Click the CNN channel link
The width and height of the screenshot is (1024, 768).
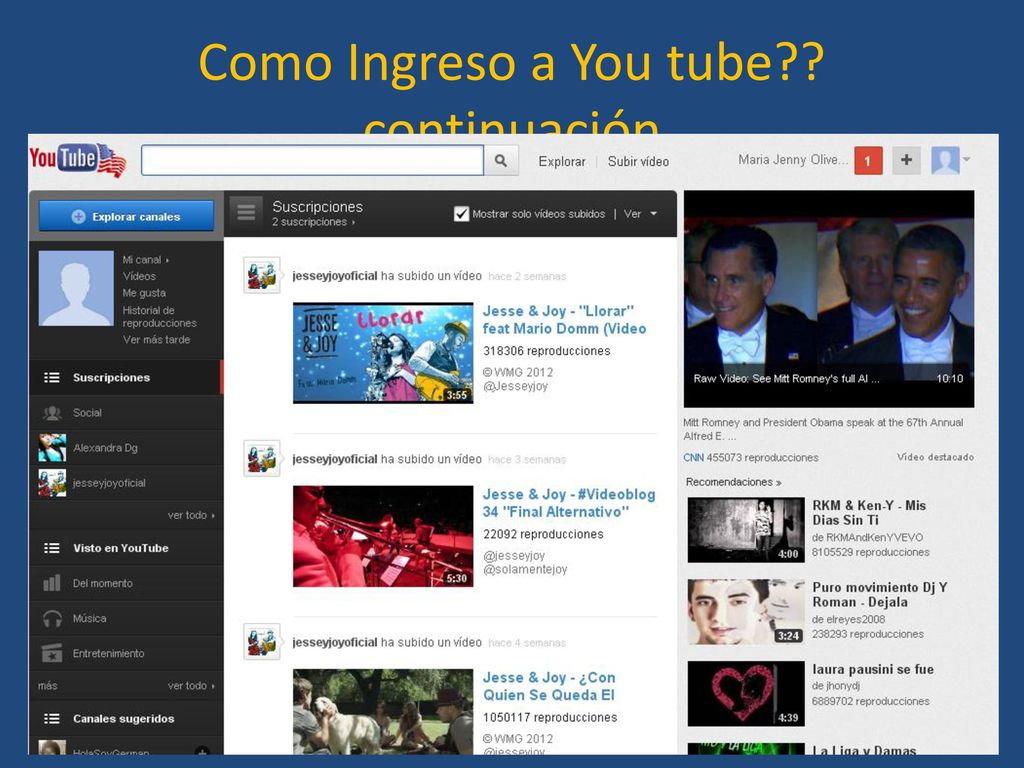pos(694,458)
